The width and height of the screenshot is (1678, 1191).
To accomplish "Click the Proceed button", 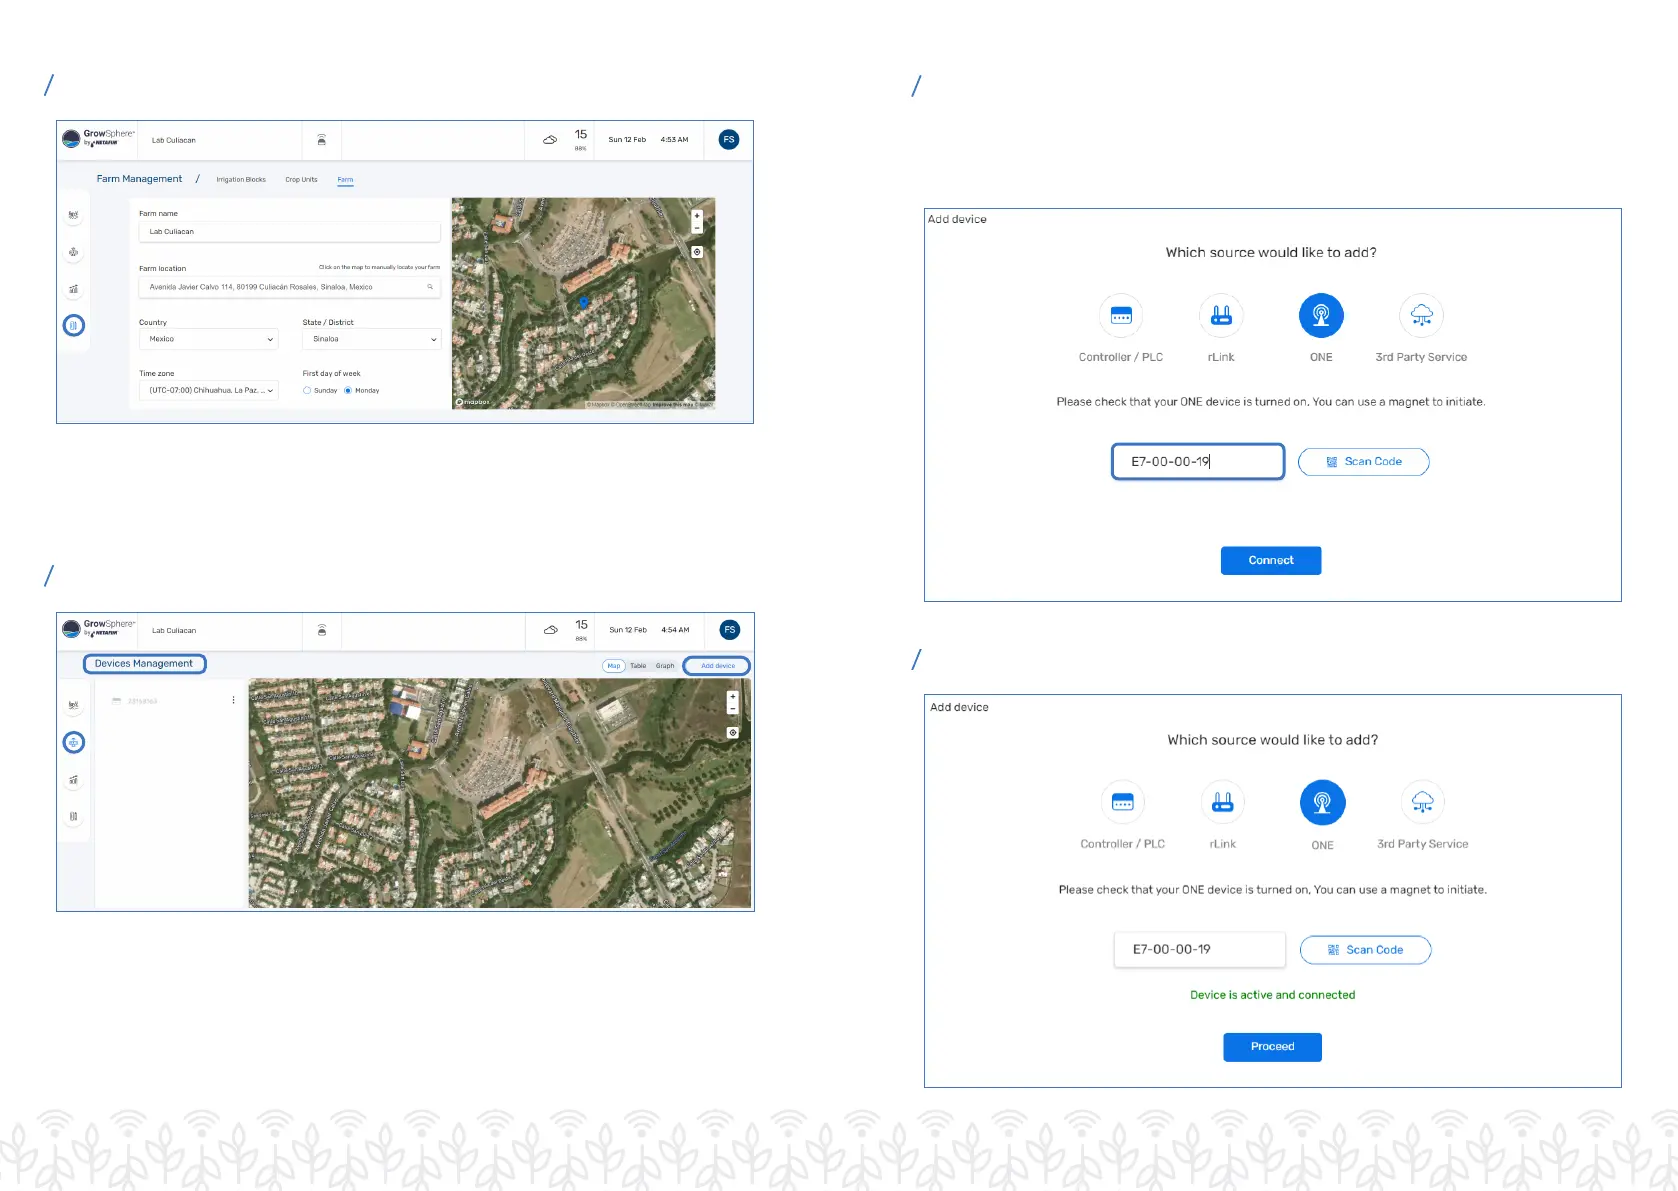I will [1273, 1047].
